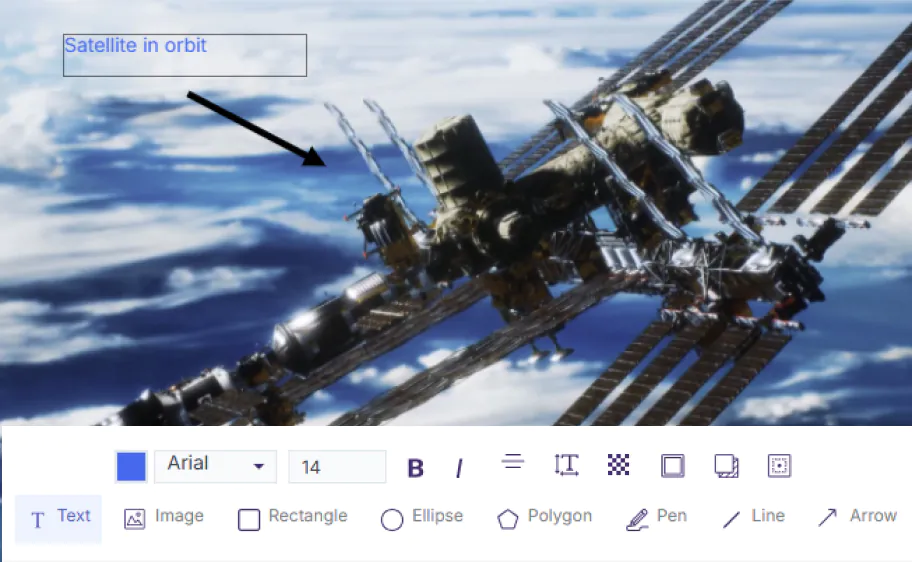Image resolution: width=912 pixels, height=562 pixels.
Task: Toggle italic formatting
Action: click(x=459, y=468)
